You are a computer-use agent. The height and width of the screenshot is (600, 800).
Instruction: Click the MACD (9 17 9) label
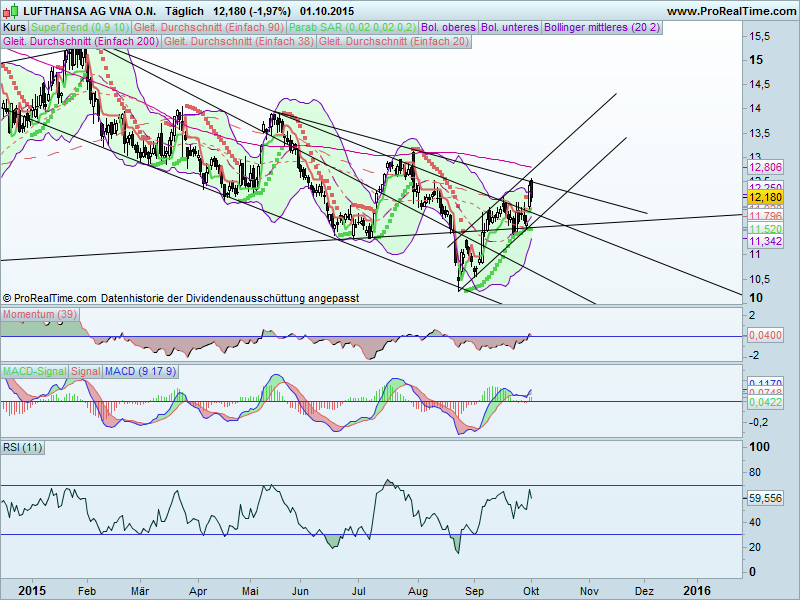(140, 371)
